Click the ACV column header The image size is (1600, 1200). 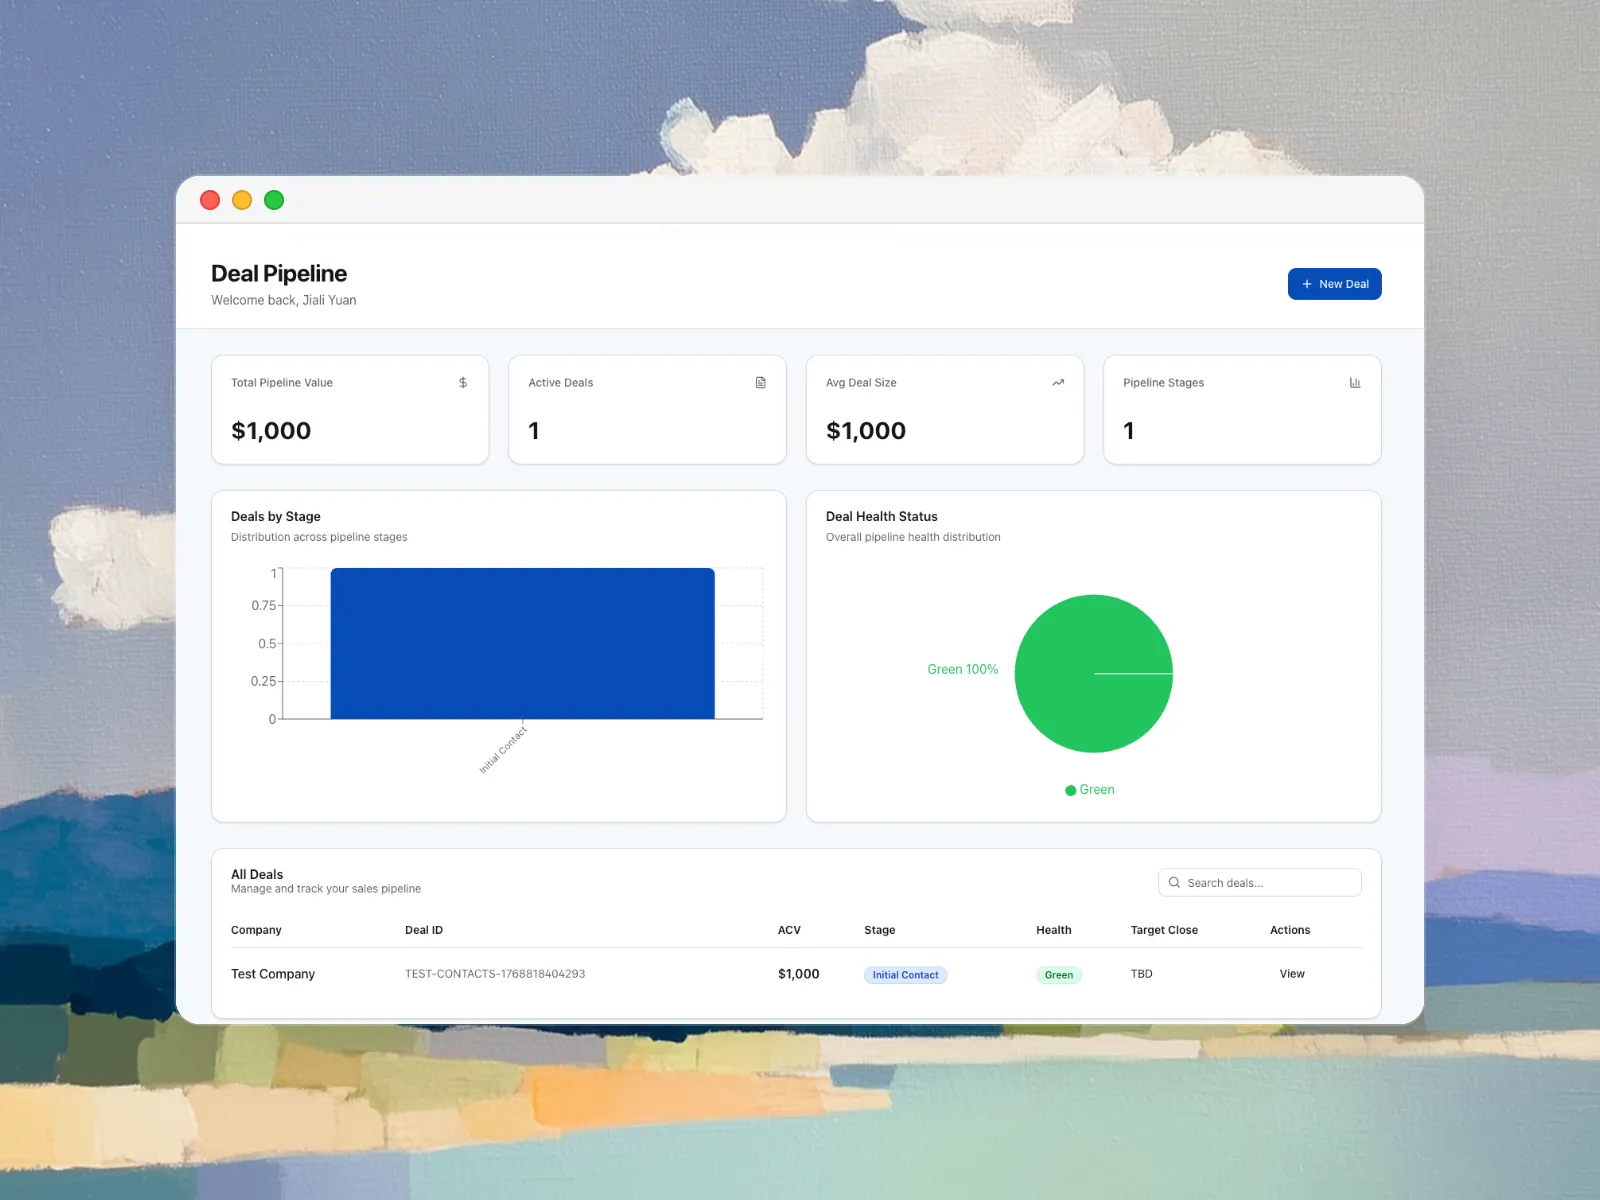pos(789,930)
